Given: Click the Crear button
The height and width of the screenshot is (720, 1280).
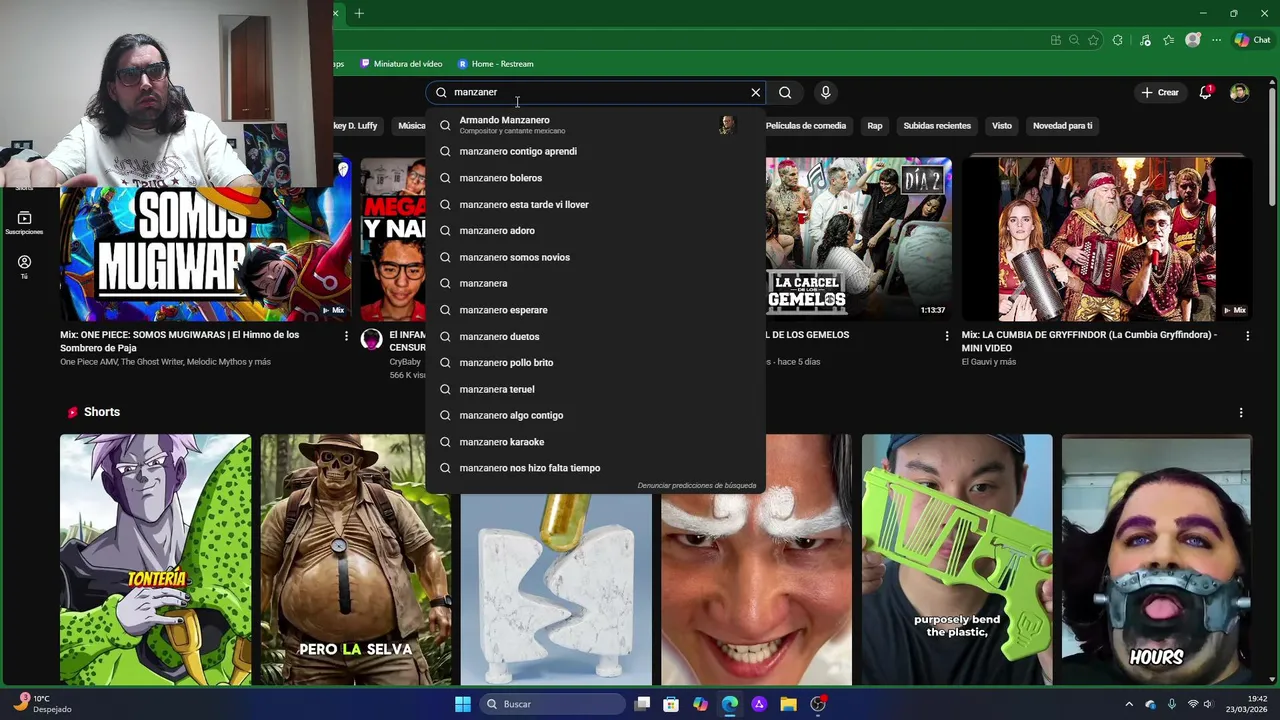Looking at the screenshot, I should 1160,92.
